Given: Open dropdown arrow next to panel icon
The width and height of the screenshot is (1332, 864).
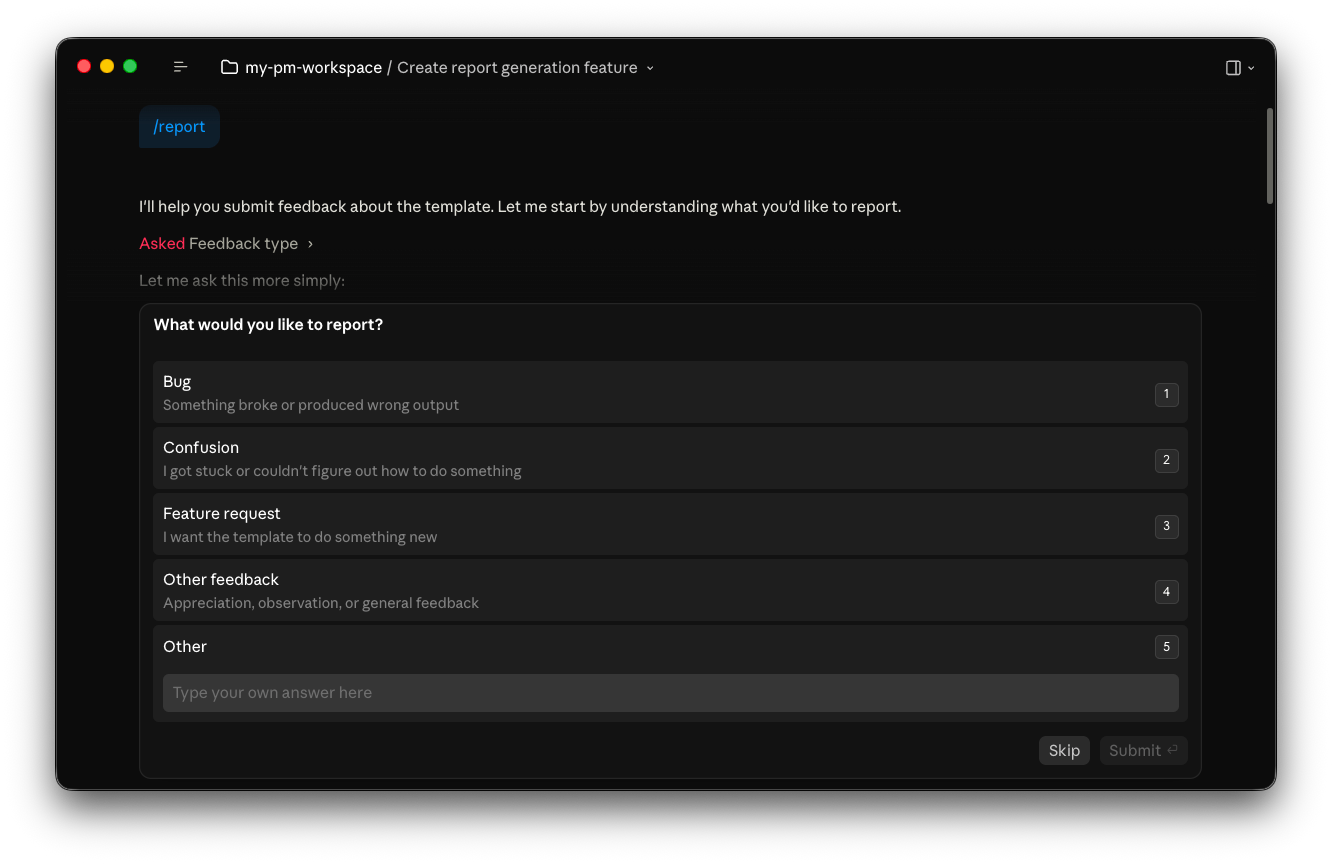Looking at the screenshot, I should (x=1251, y=68).
